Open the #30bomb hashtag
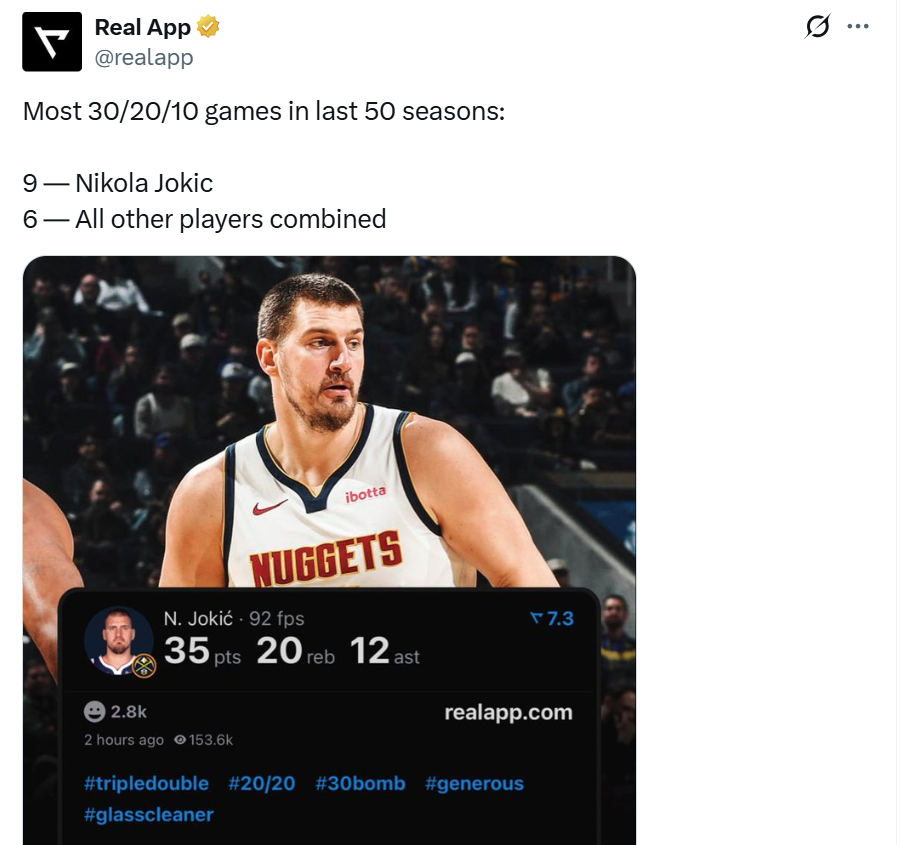The height and width of the screenshot is (845, 902). (x=360, y=783)
